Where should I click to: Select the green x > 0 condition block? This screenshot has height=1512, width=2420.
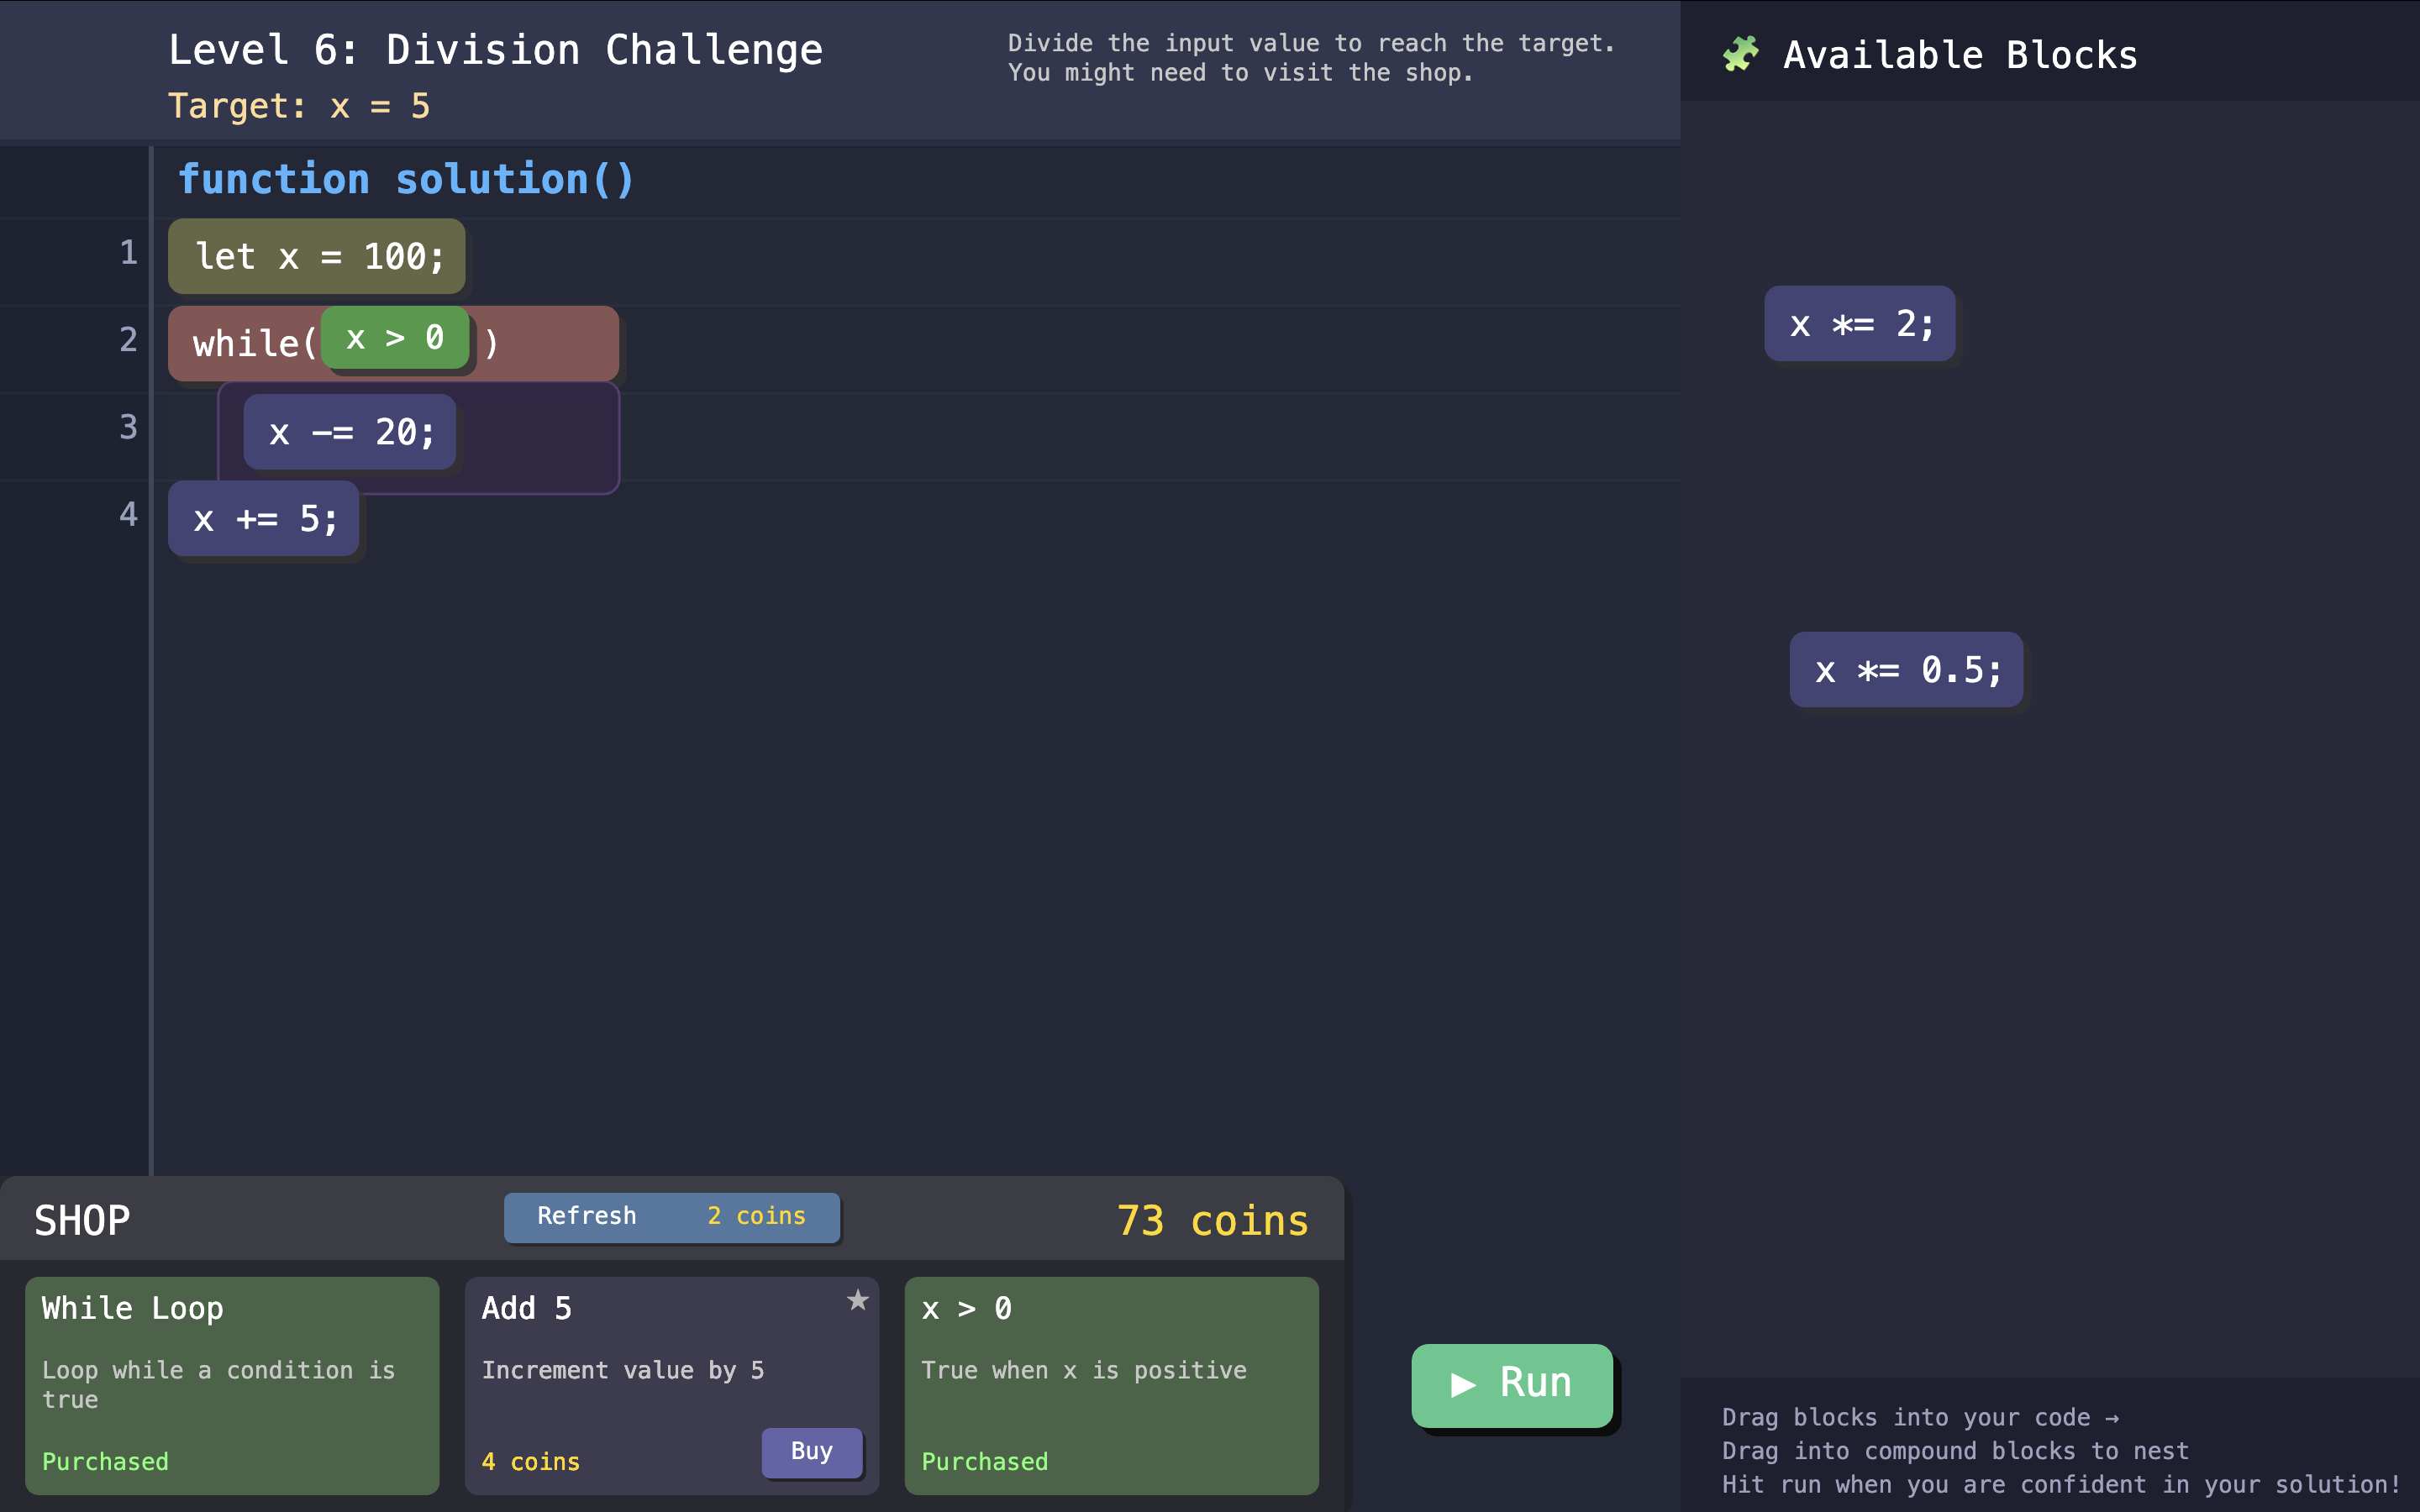point(395,338)
